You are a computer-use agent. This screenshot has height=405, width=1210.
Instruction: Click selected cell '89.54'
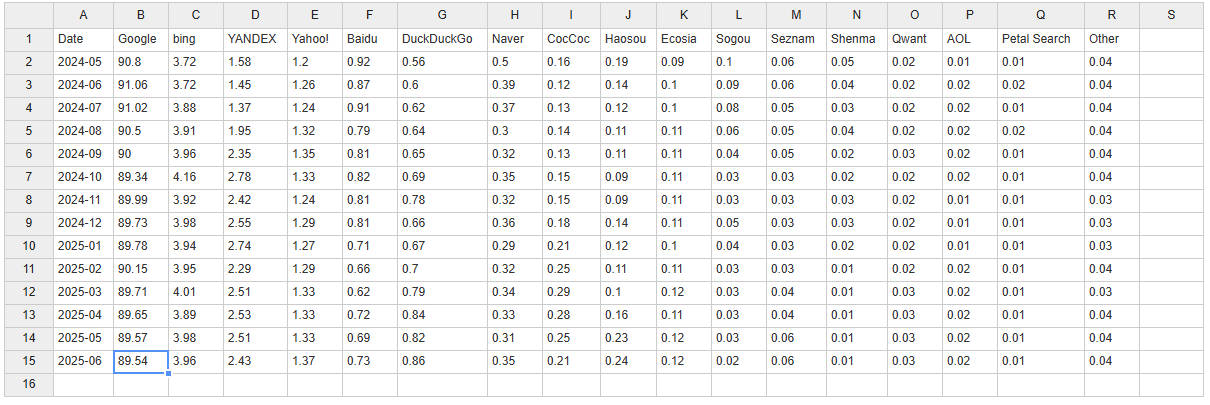pyautogui.click(x=140, y=361)
